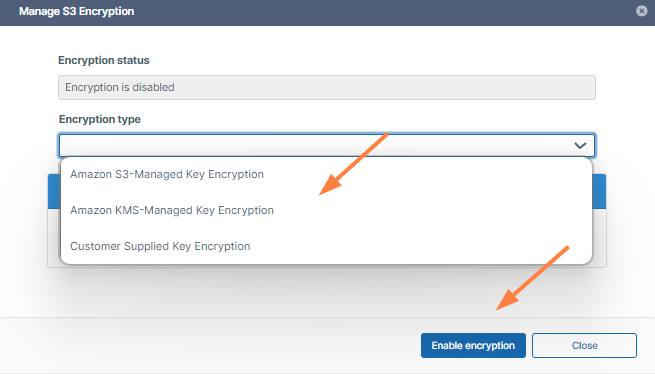This screenshot has width=655, height=374.
Task: Dismiss the dialog via the title bar X icon
Action: 642,11
